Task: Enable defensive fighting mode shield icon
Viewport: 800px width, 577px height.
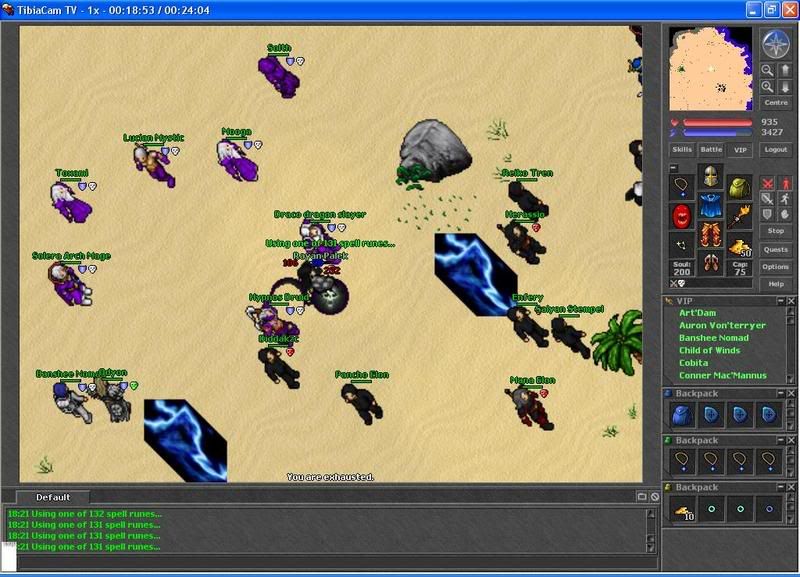Action: 767,214
